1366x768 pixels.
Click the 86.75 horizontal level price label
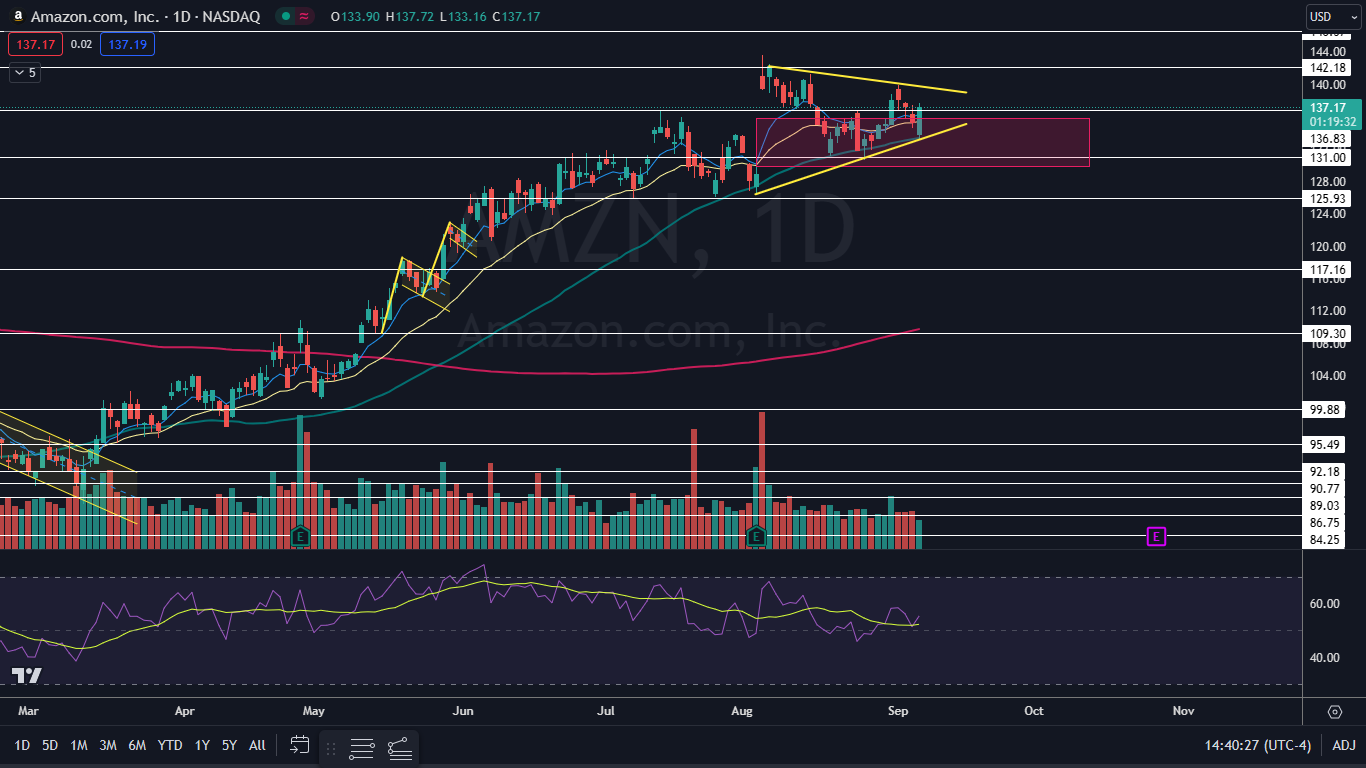tap(1326, 522)
